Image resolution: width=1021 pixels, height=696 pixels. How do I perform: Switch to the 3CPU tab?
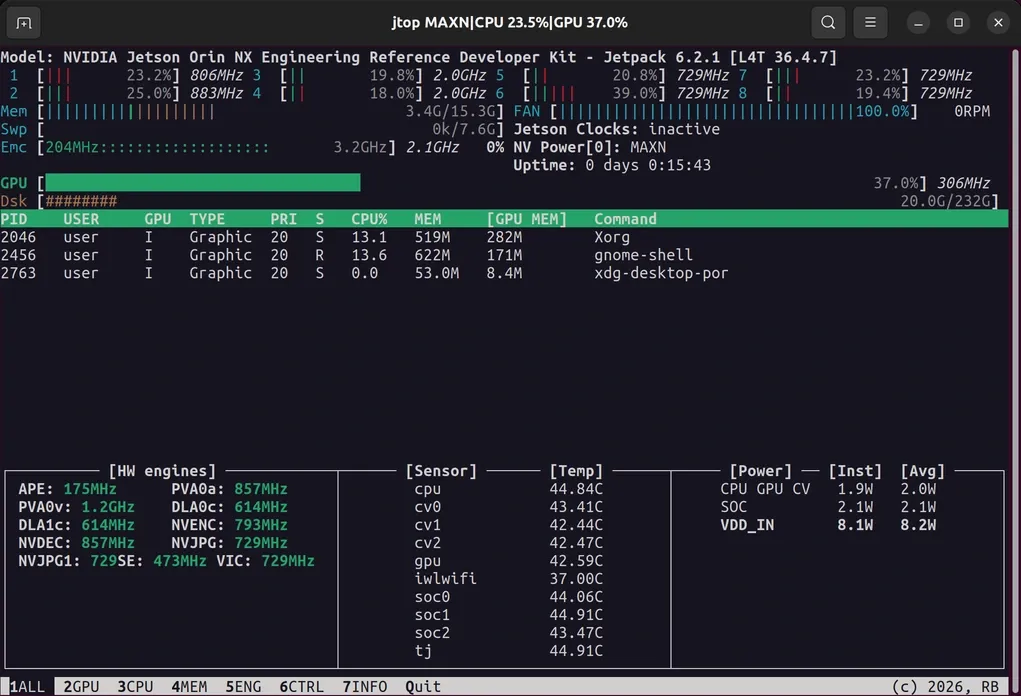(x=135, y=687)
